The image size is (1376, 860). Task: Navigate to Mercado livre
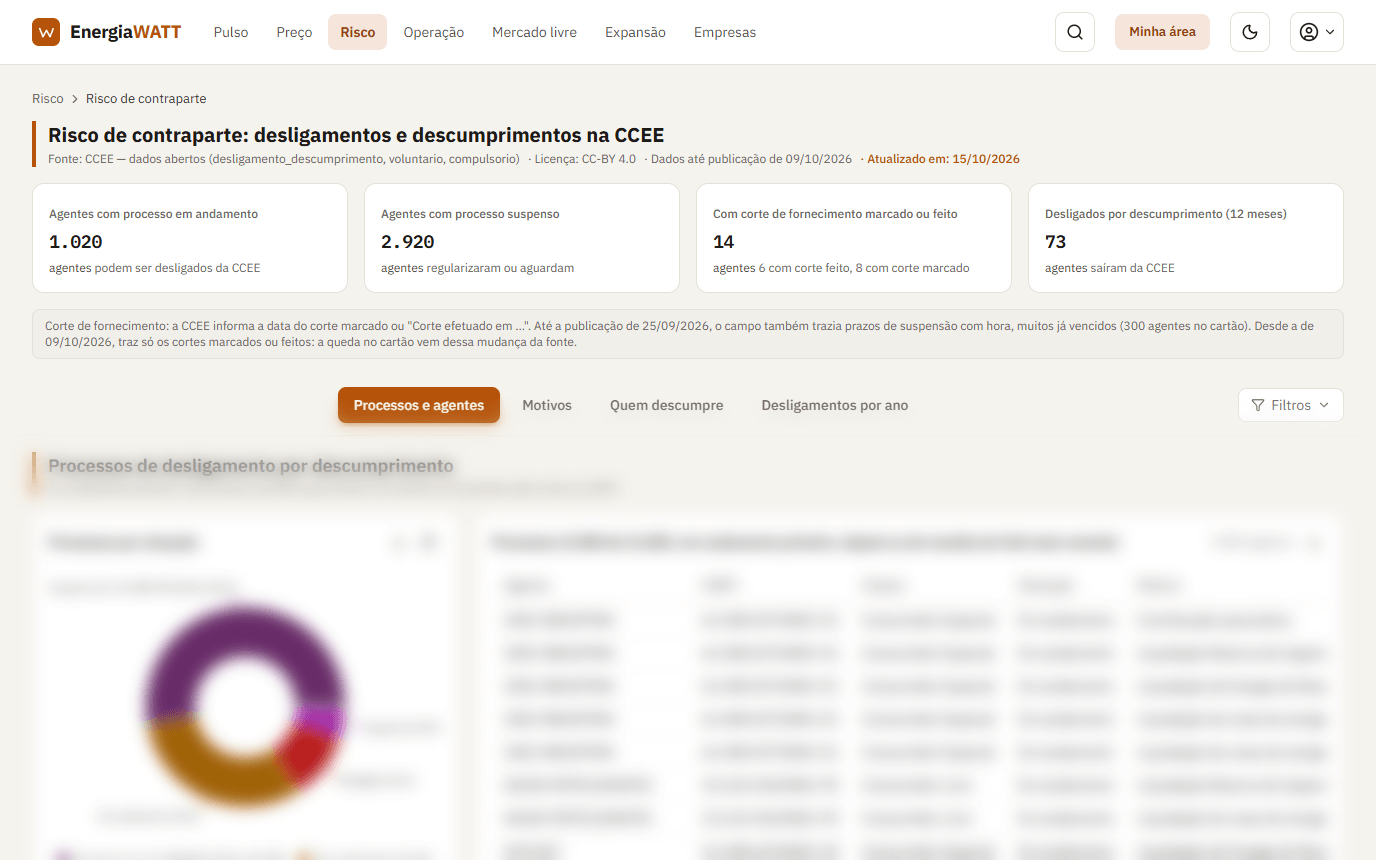pyautogui.click(x=534, y=32)
